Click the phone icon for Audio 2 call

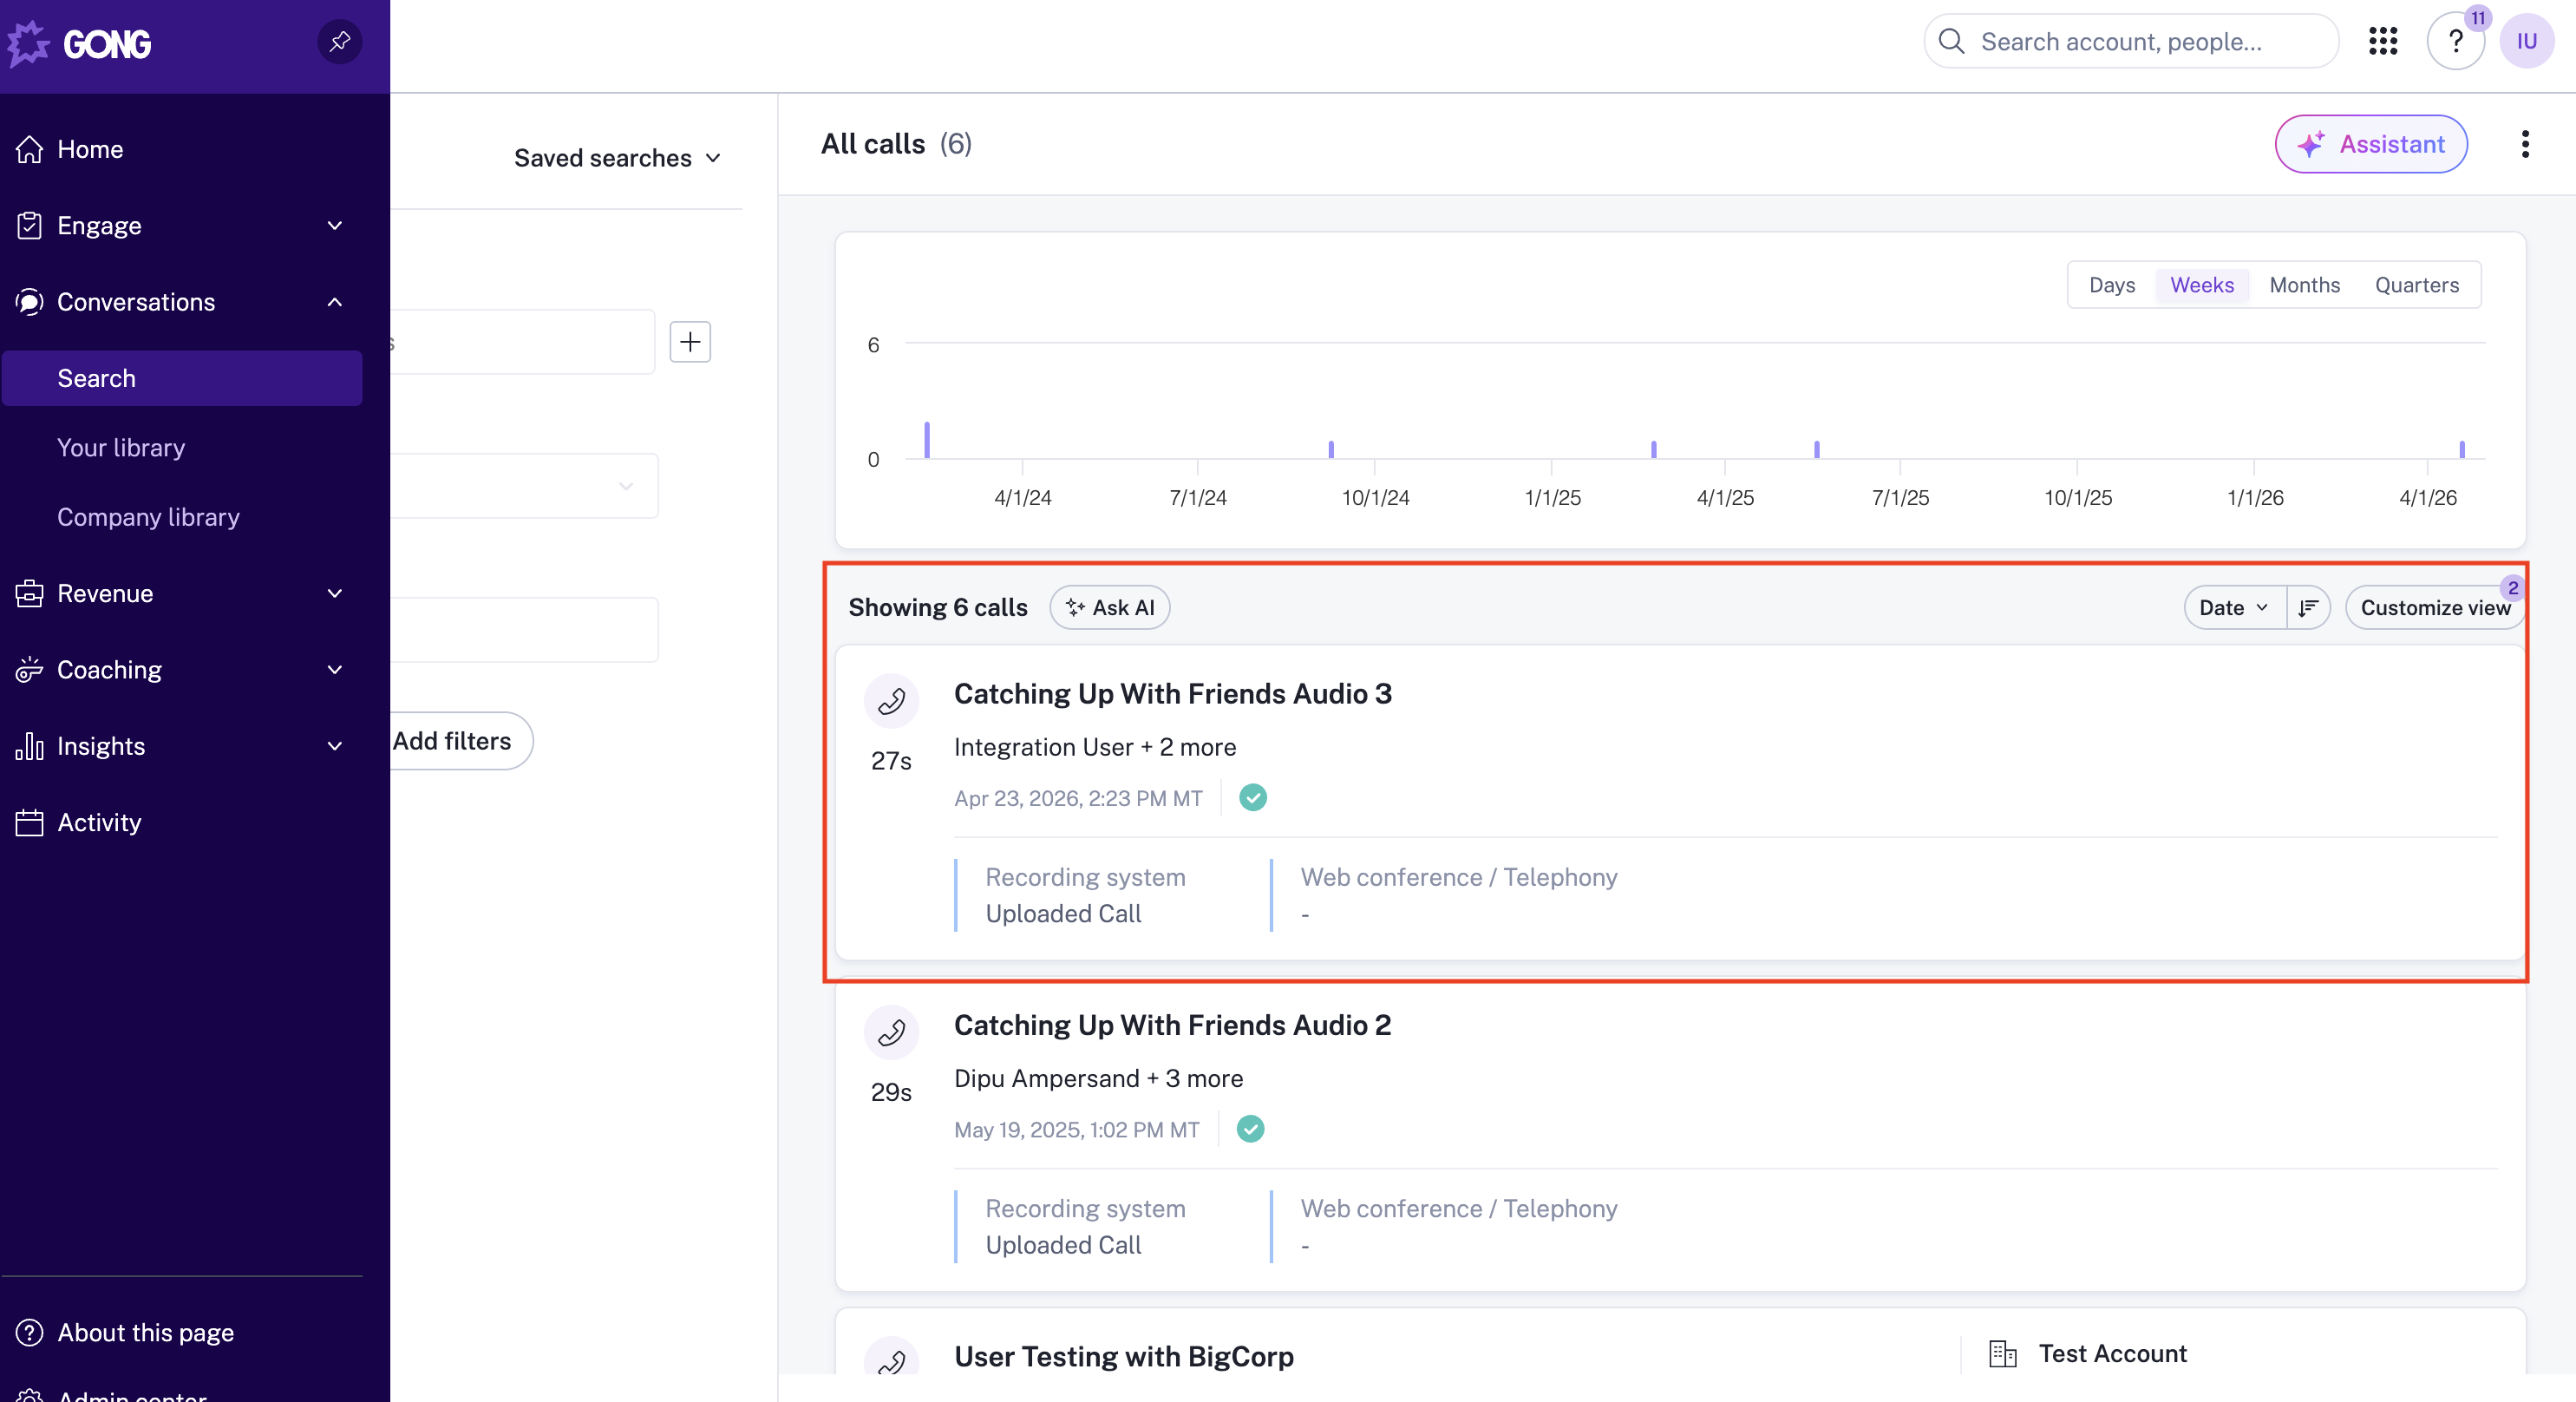coord(891,1032)
